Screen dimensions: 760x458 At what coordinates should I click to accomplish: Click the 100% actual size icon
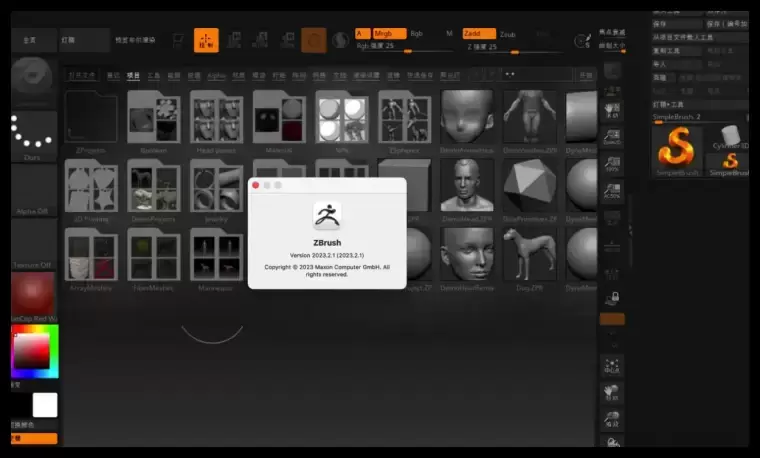(x=612, y=164)
